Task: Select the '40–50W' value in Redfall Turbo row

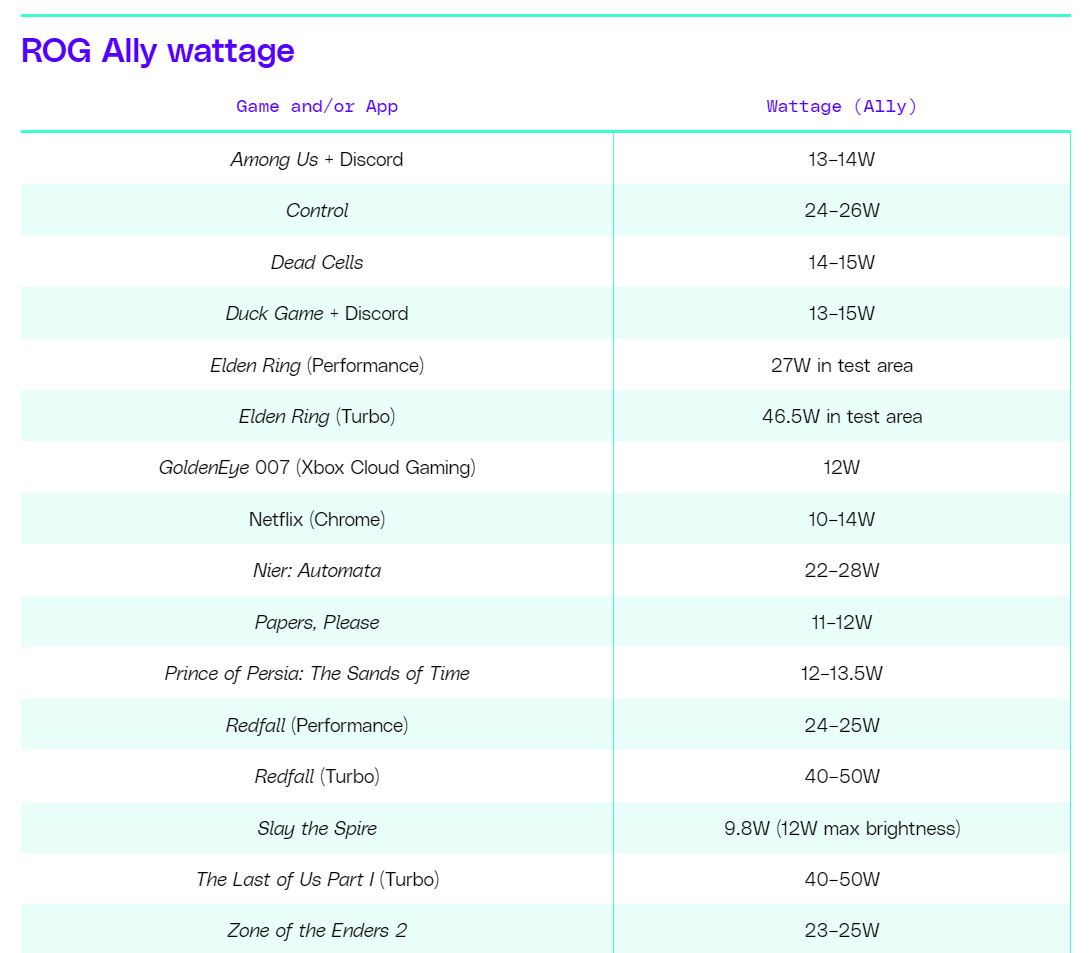Action: (842, 777)
